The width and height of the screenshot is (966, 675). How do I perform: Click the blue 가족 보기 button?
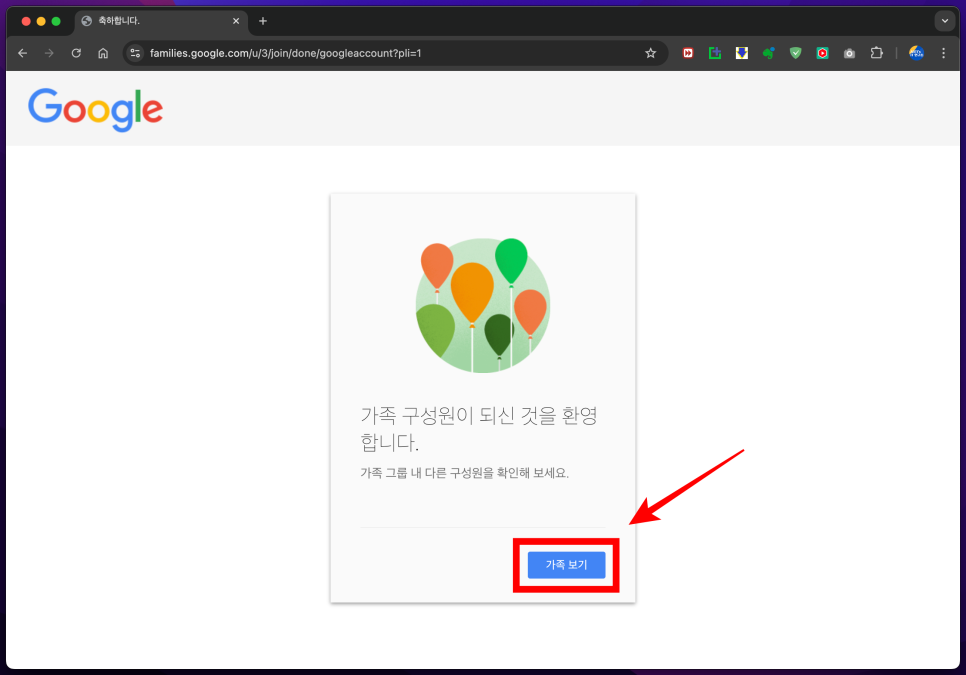pyautogui.click(x=566, y=565)
